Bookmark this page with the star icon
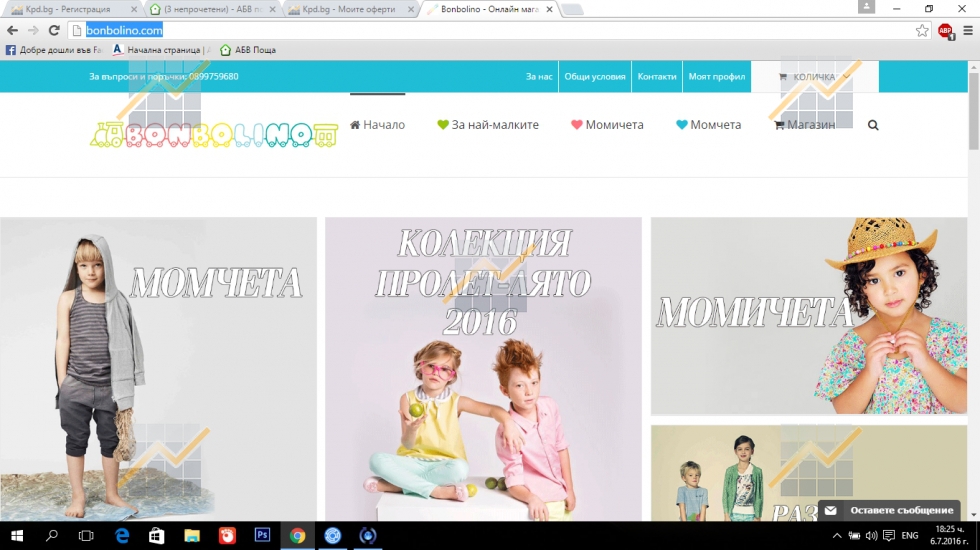This screenshot has width=980, height=550. point(922,31)
